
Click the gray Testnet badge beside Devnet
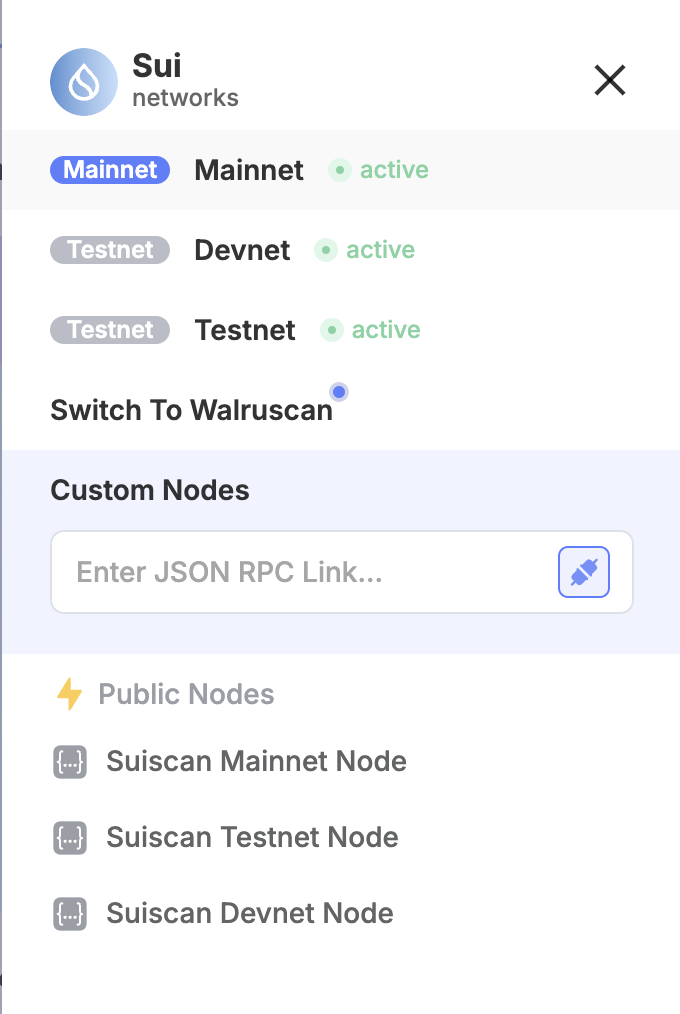[110, 250]
